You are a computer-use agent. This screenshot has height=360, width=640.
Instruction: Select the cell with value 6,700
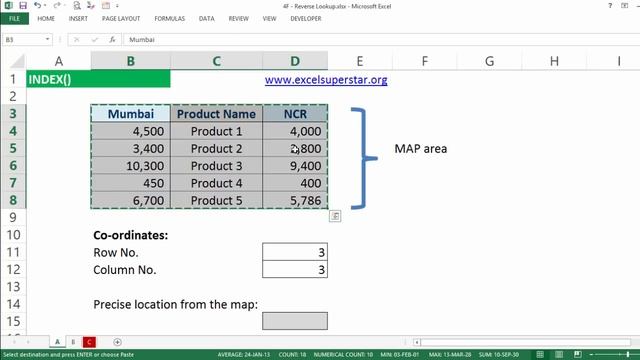point(131,200)
